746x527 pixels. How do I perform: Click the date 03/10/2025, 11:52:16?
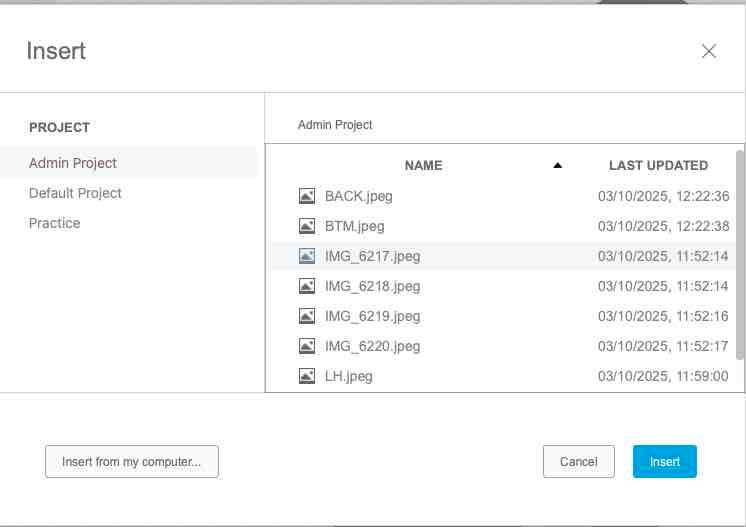(x=663, y=316)
